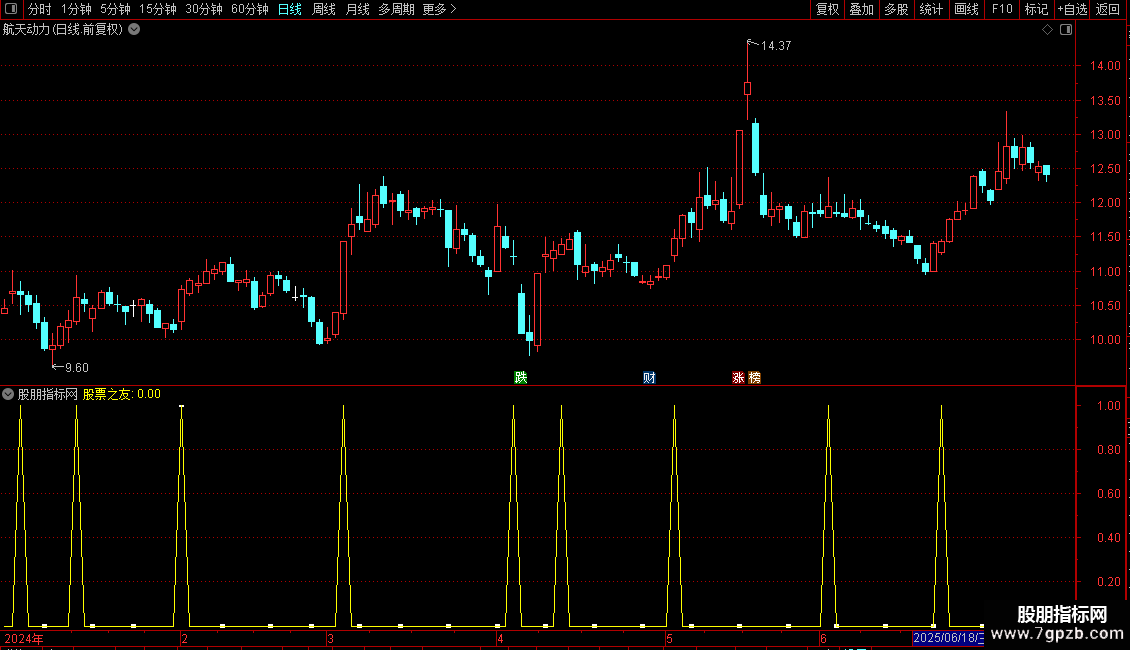Switch to the 周线 weekly chart
Screen dimensions: 1130x650
coord(324,9)
